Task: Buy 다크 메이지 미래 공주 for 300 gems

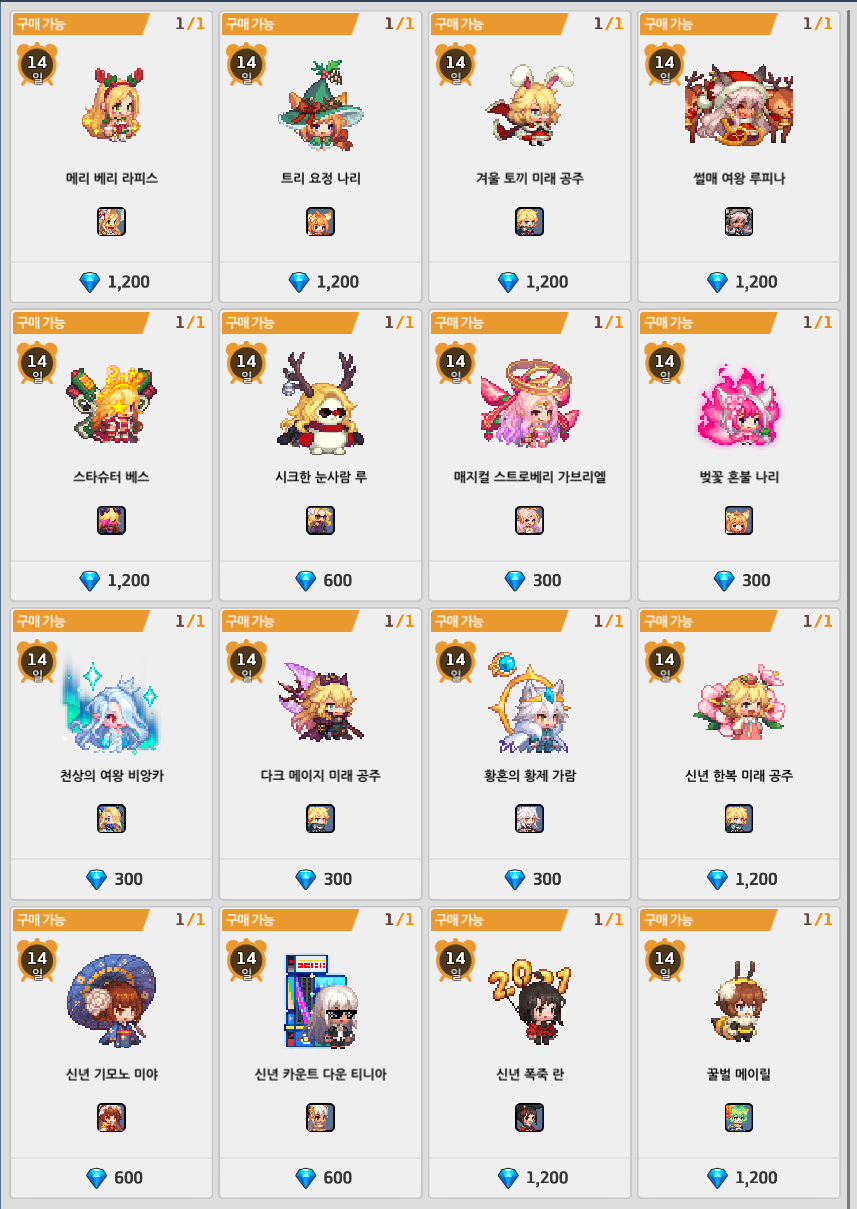Action: (x=321, y=879)
